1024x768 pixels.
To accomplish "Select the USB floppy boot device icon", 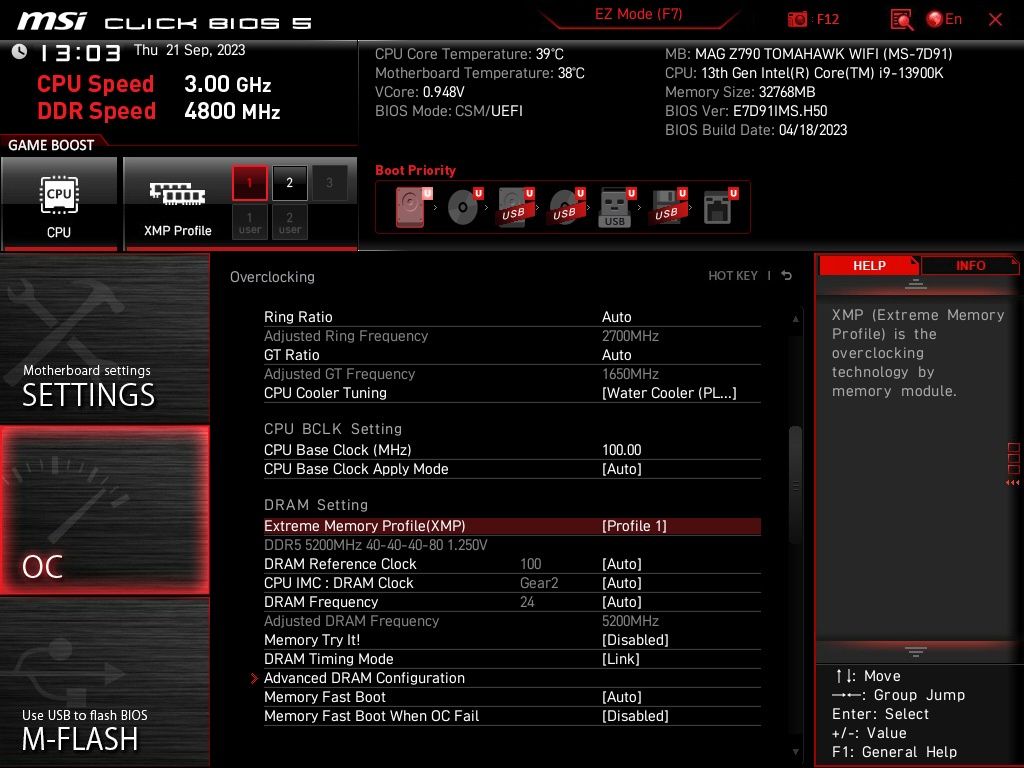I will pyautogui.click(x=668, y=207).
